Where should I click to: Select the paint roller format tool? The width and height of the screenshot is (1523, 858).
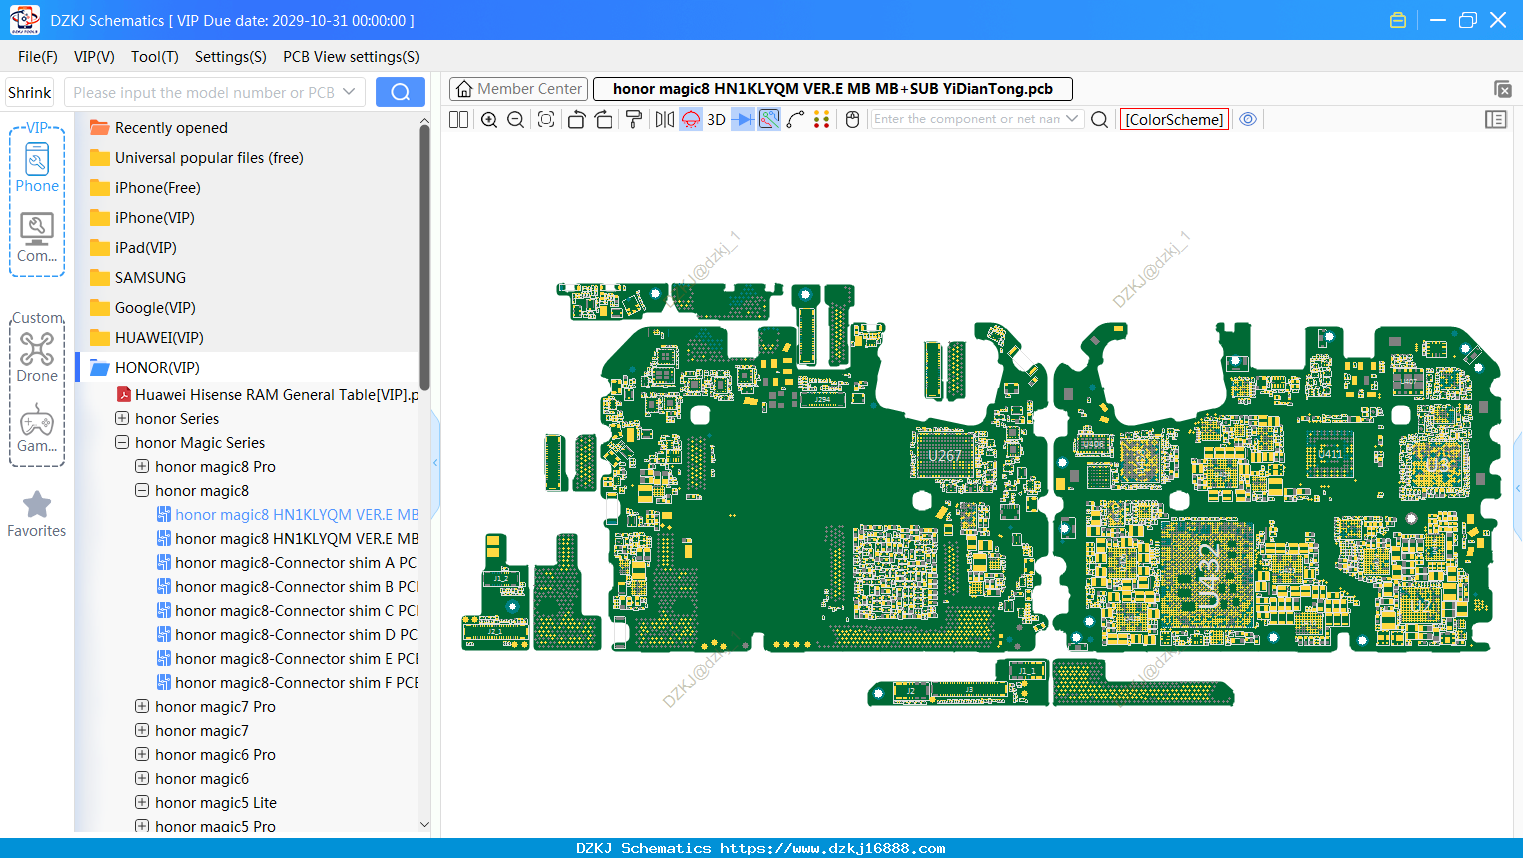point(634,119)
